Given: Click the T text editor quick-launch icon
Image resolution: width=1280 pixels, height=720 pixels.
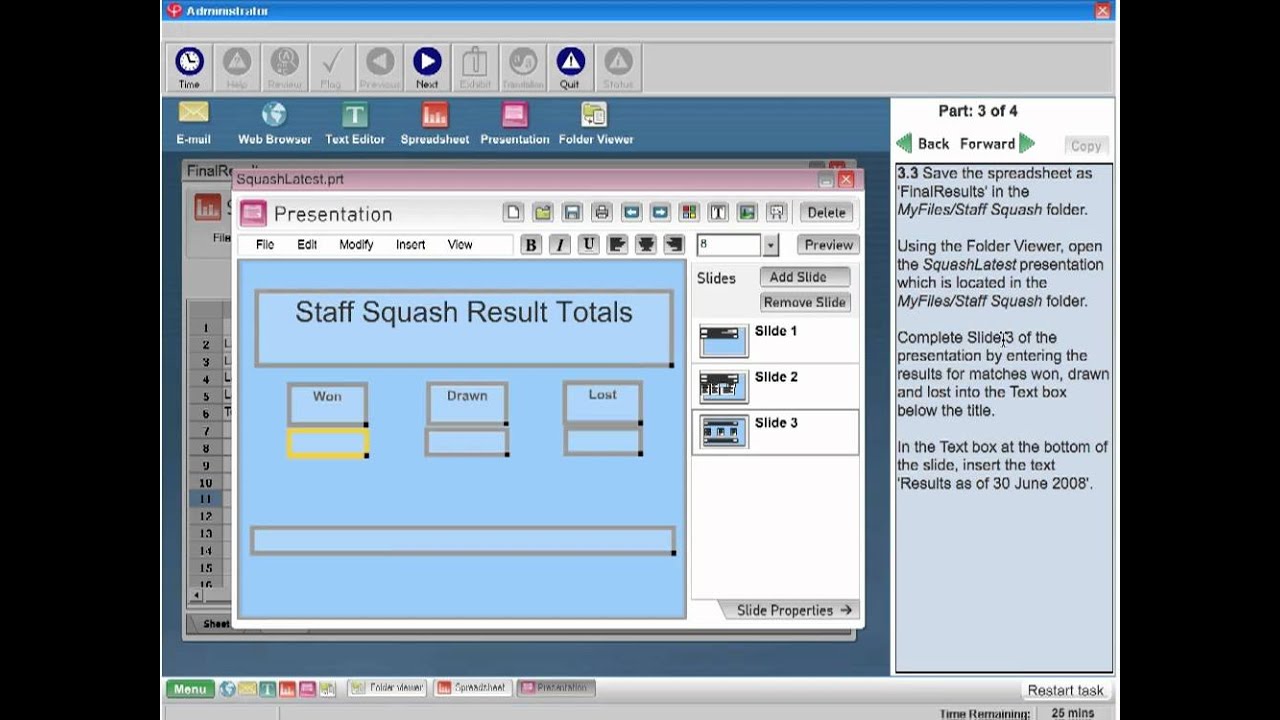Looking at the screenshot, I should coord(267,689).
